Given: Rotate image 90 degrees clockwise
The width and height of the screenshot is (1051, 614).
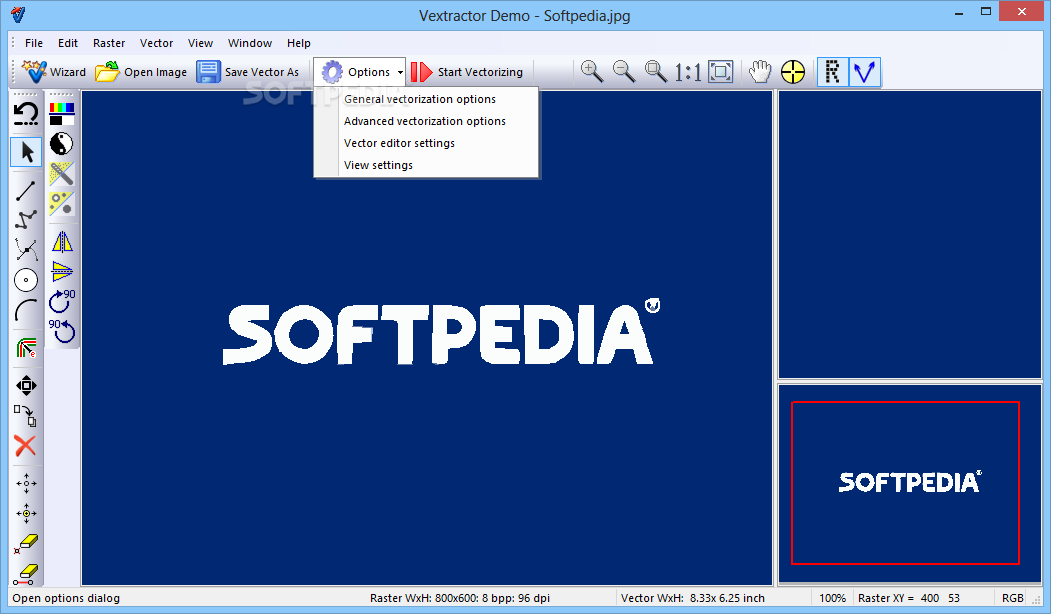Looking at the screenshot, I should [x=62, y=302].
